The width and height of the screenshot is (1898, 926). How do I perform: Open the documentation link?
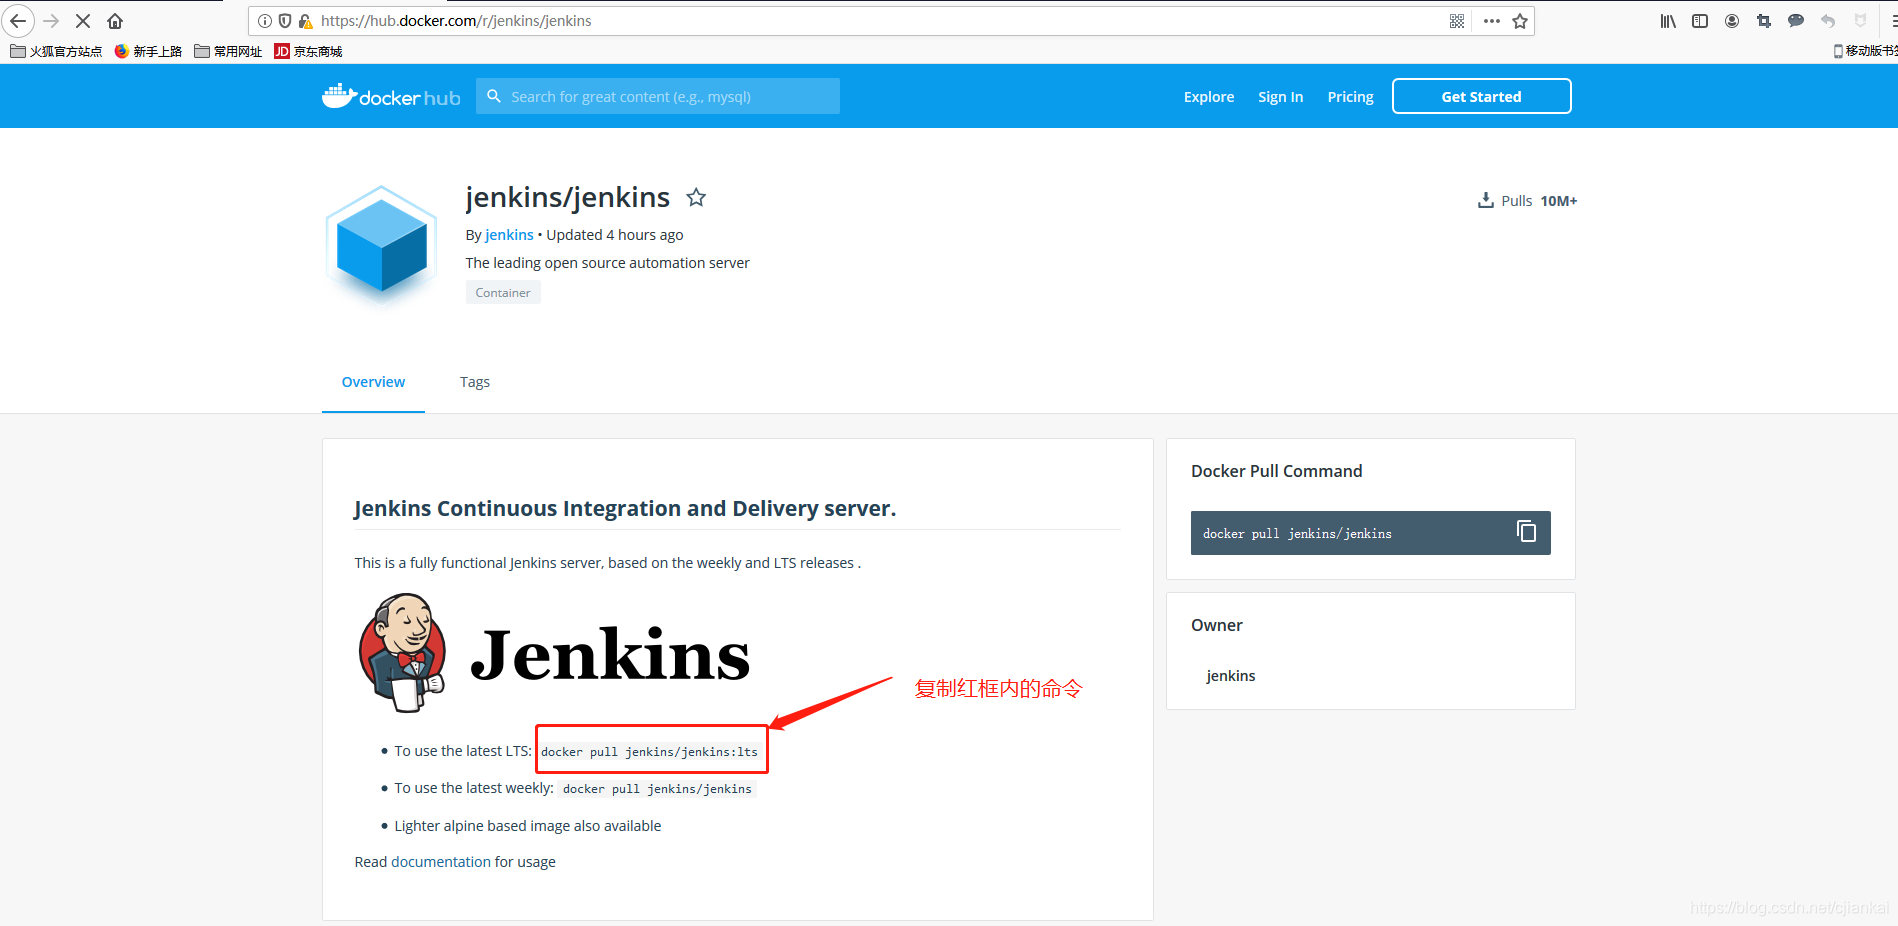pos(441,862)
